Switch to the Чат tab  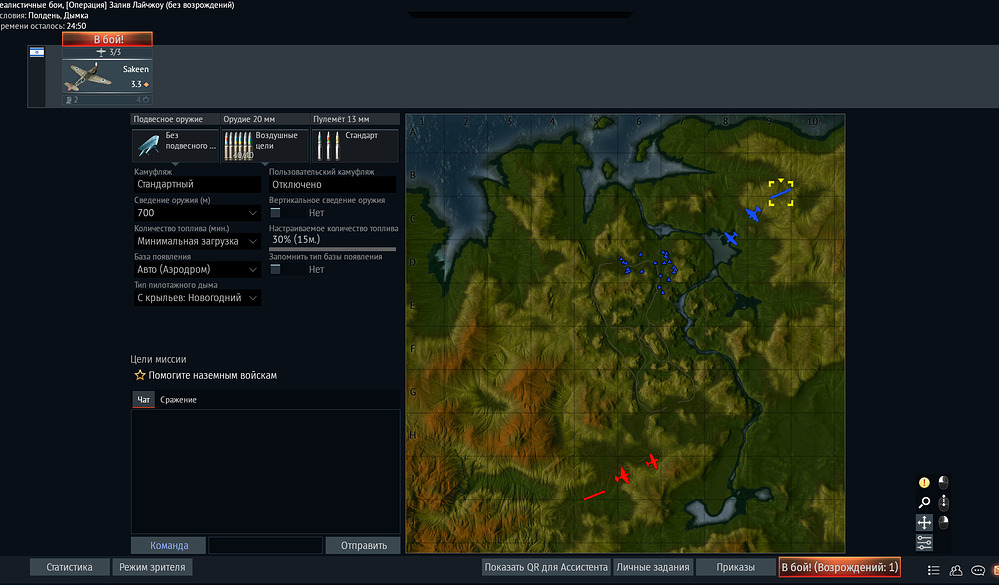(x=143, y=400)
